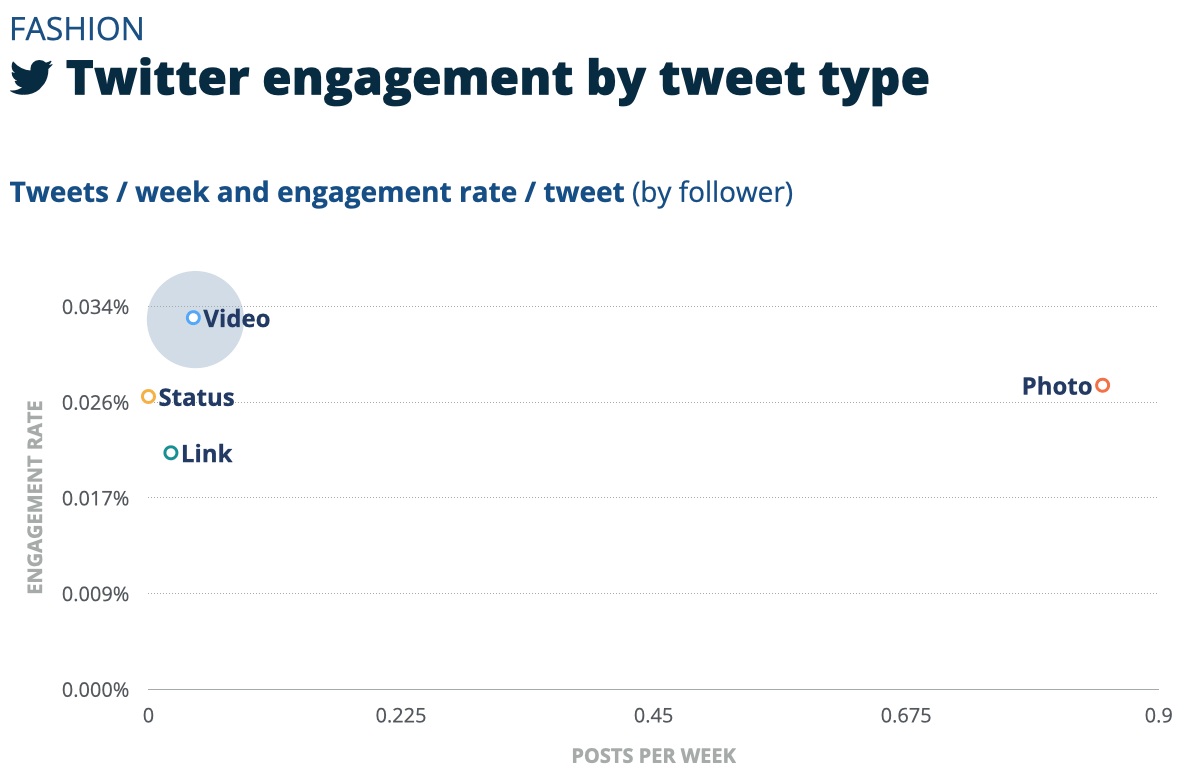
Task: Click the FASHION category heading
Action: click(77, 28)
